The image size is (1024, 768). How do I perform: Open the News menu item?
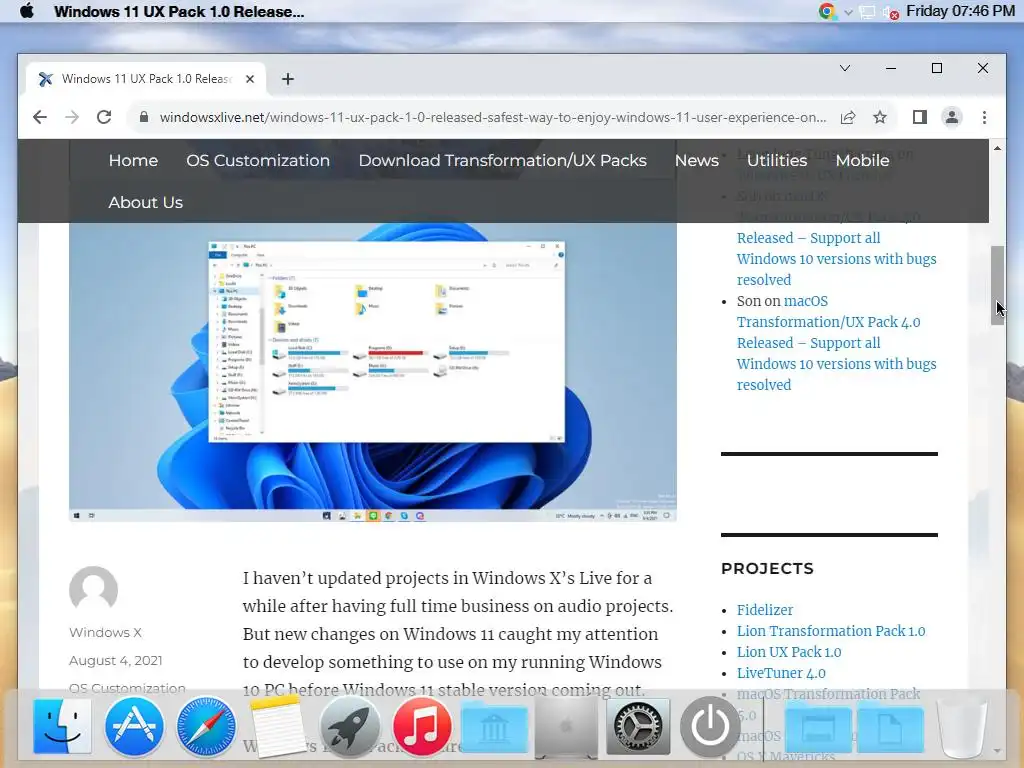click(x=697, y=161)
